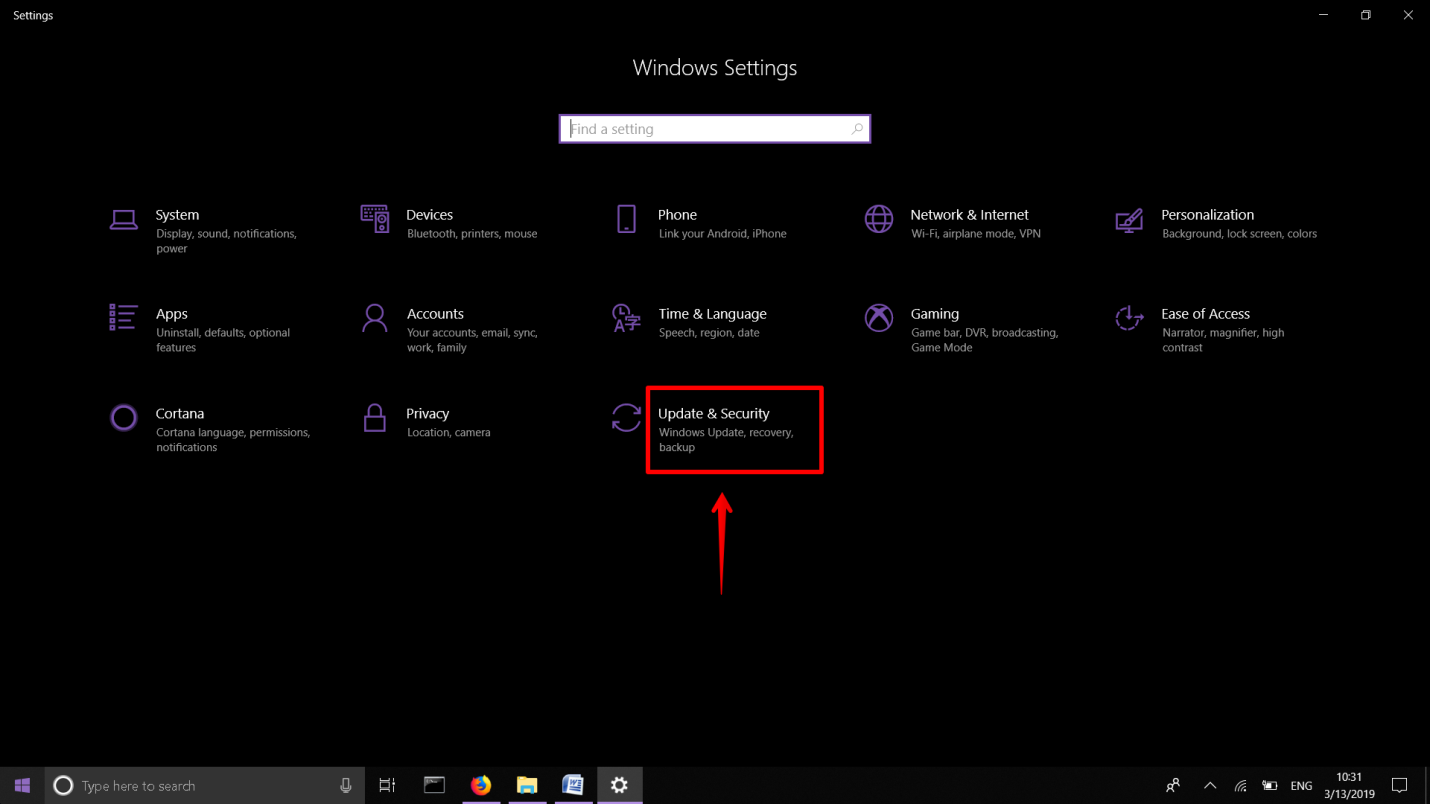Show hidden icons with the tray chevron
The image size is (1430, 804).
pyautogui.click(x=1209, y=786)
